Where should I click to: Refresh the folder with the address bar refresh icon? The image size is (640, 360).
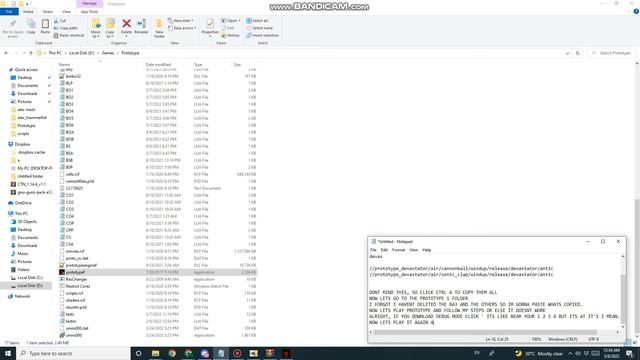[578, 53]
